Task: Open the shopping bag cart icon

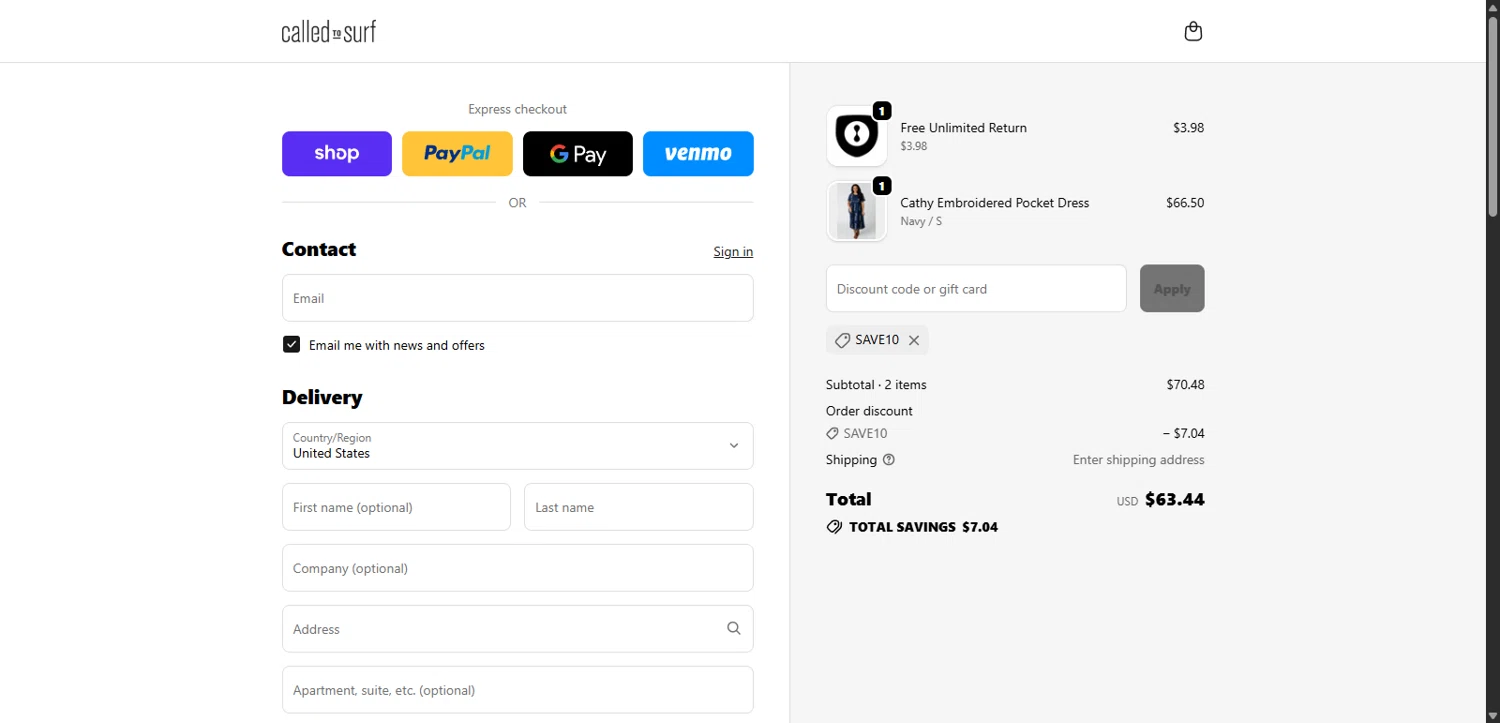Action: click(x=1193, y=31)
